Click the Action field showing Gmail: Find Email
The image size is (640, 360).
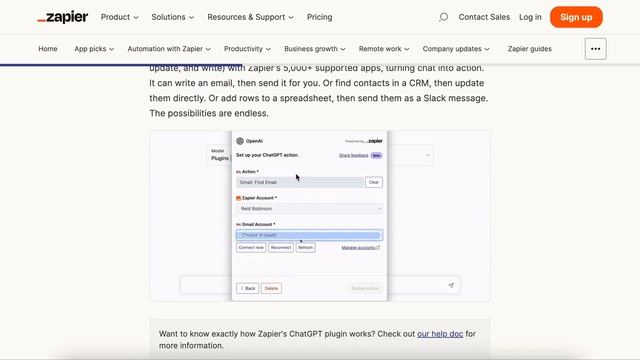300,182
